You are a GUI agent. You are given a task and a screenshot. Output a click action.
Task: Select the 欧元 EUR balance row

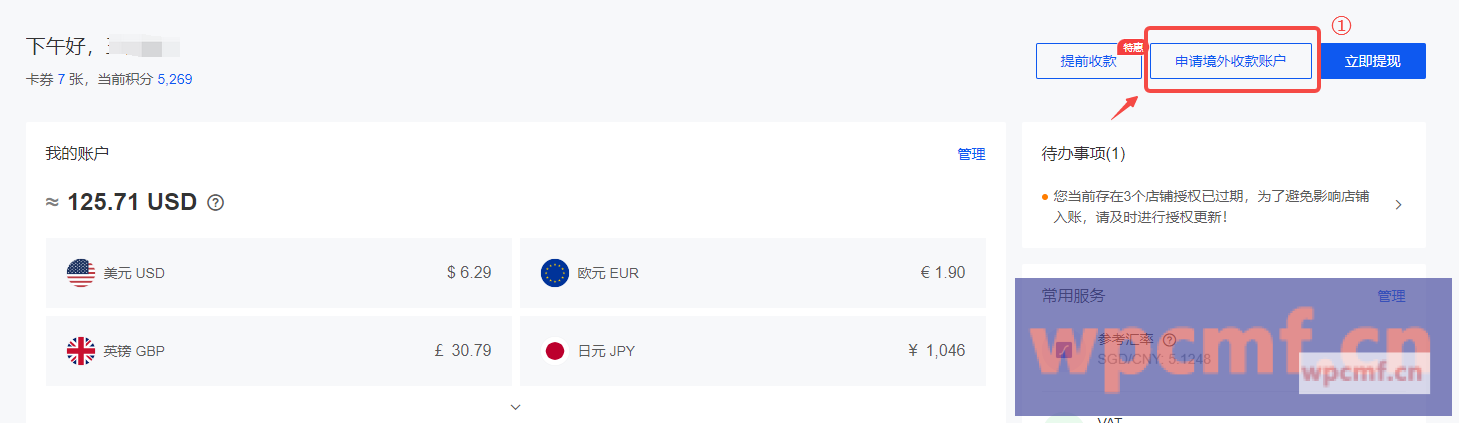pos(753,272)
